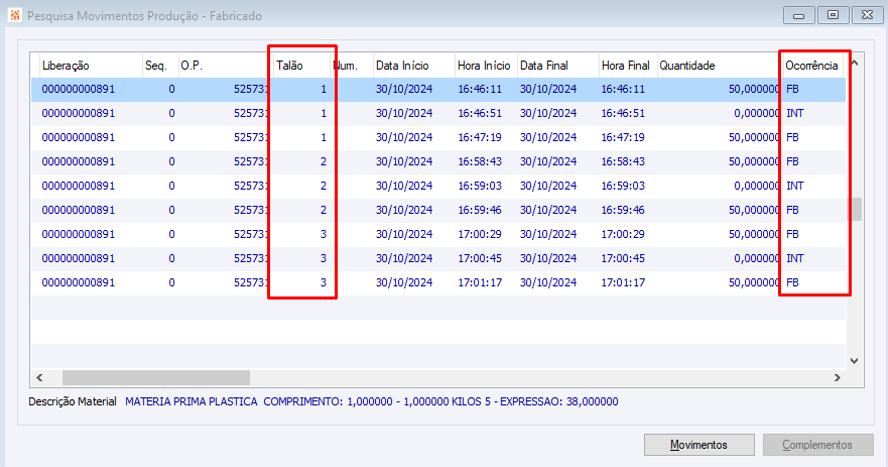Click the Descrição Material label
888x467 pixels.
[72, 402]
